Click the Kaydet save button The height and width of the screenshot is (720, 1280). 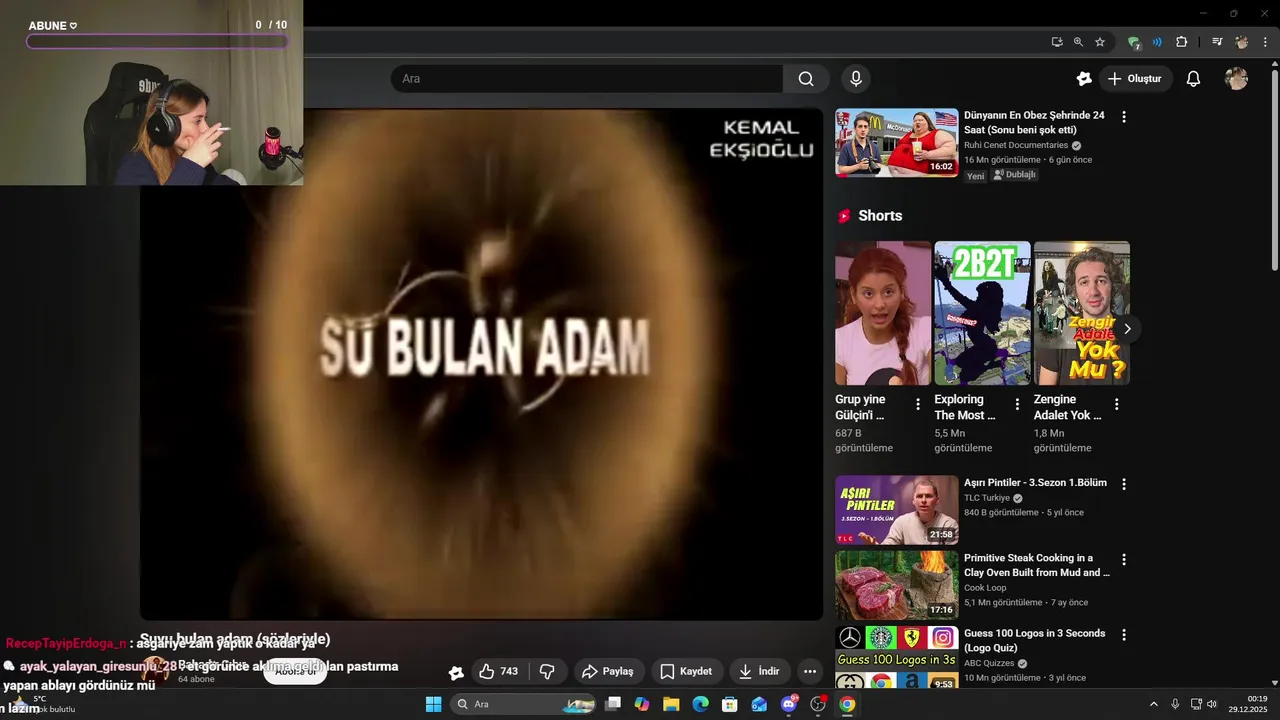pos(686,671)
